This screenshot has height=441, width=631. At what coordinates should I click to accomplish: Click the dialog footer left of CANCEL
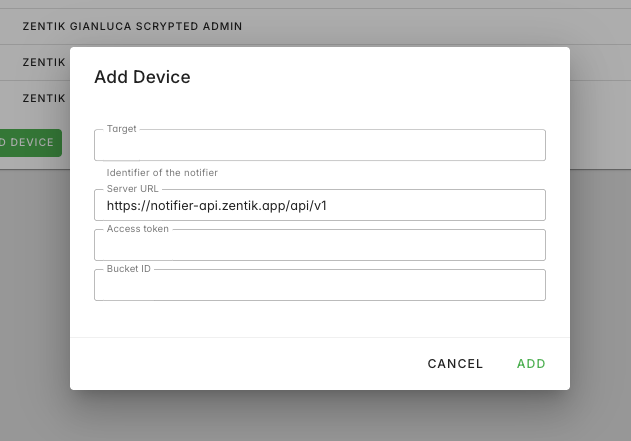click(x=250, y=364)
